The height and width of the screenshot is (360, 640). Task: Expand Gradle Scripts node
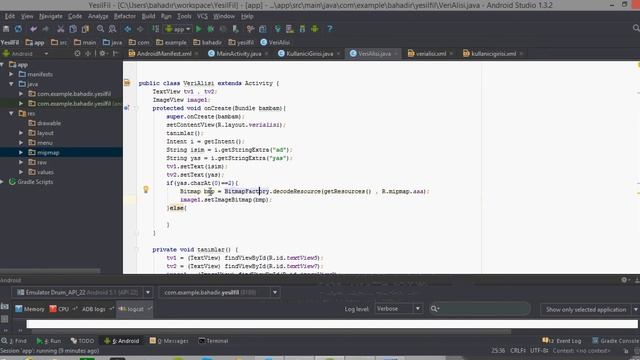2,182
